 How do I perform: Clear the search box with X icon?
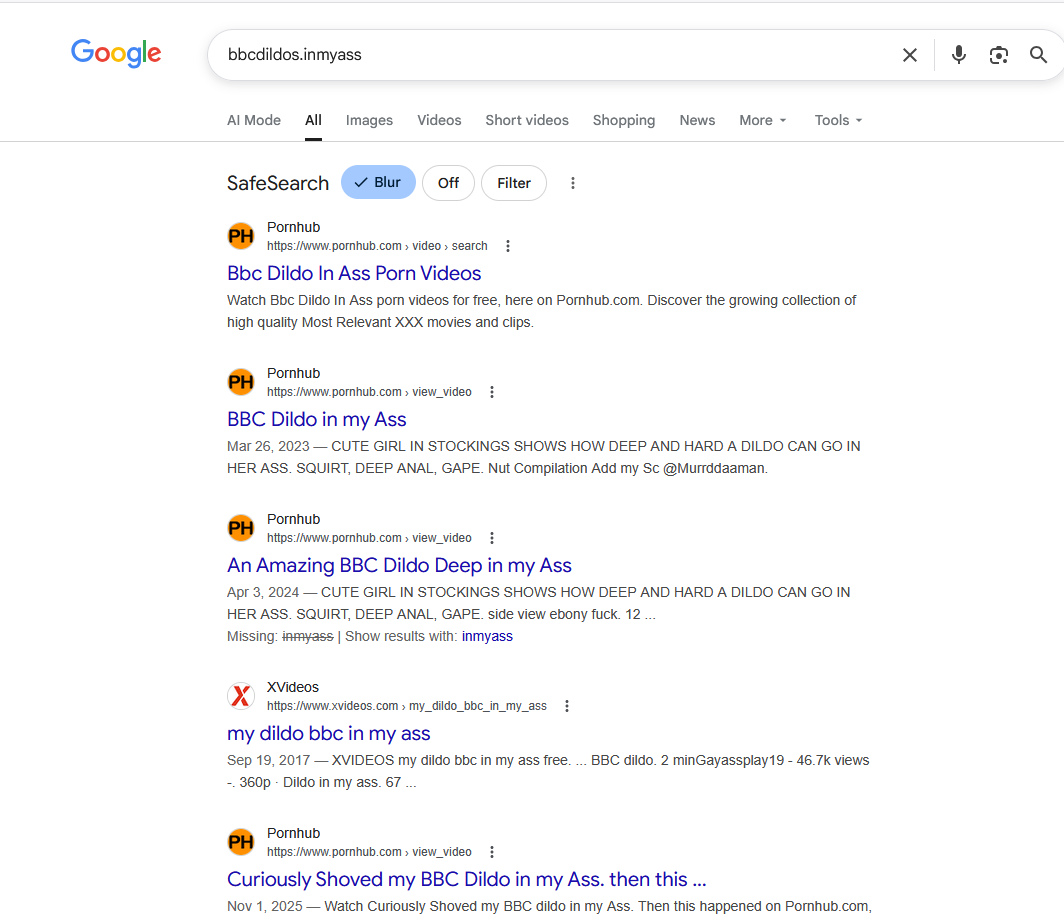(910, 55)
